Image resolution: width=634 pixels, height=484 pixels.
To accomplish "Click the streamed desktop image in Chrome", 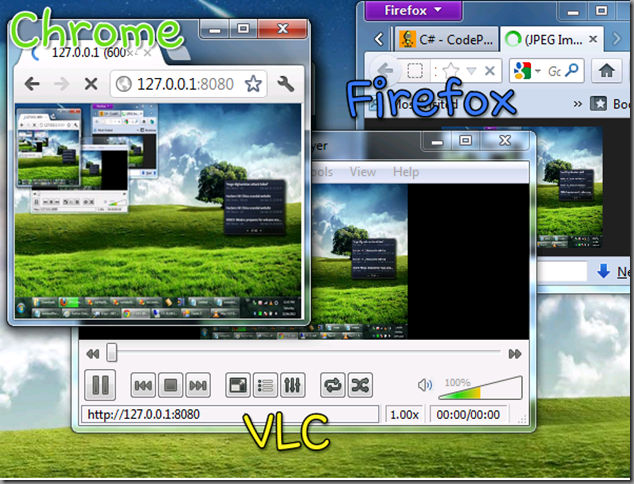I will point(158,211).
